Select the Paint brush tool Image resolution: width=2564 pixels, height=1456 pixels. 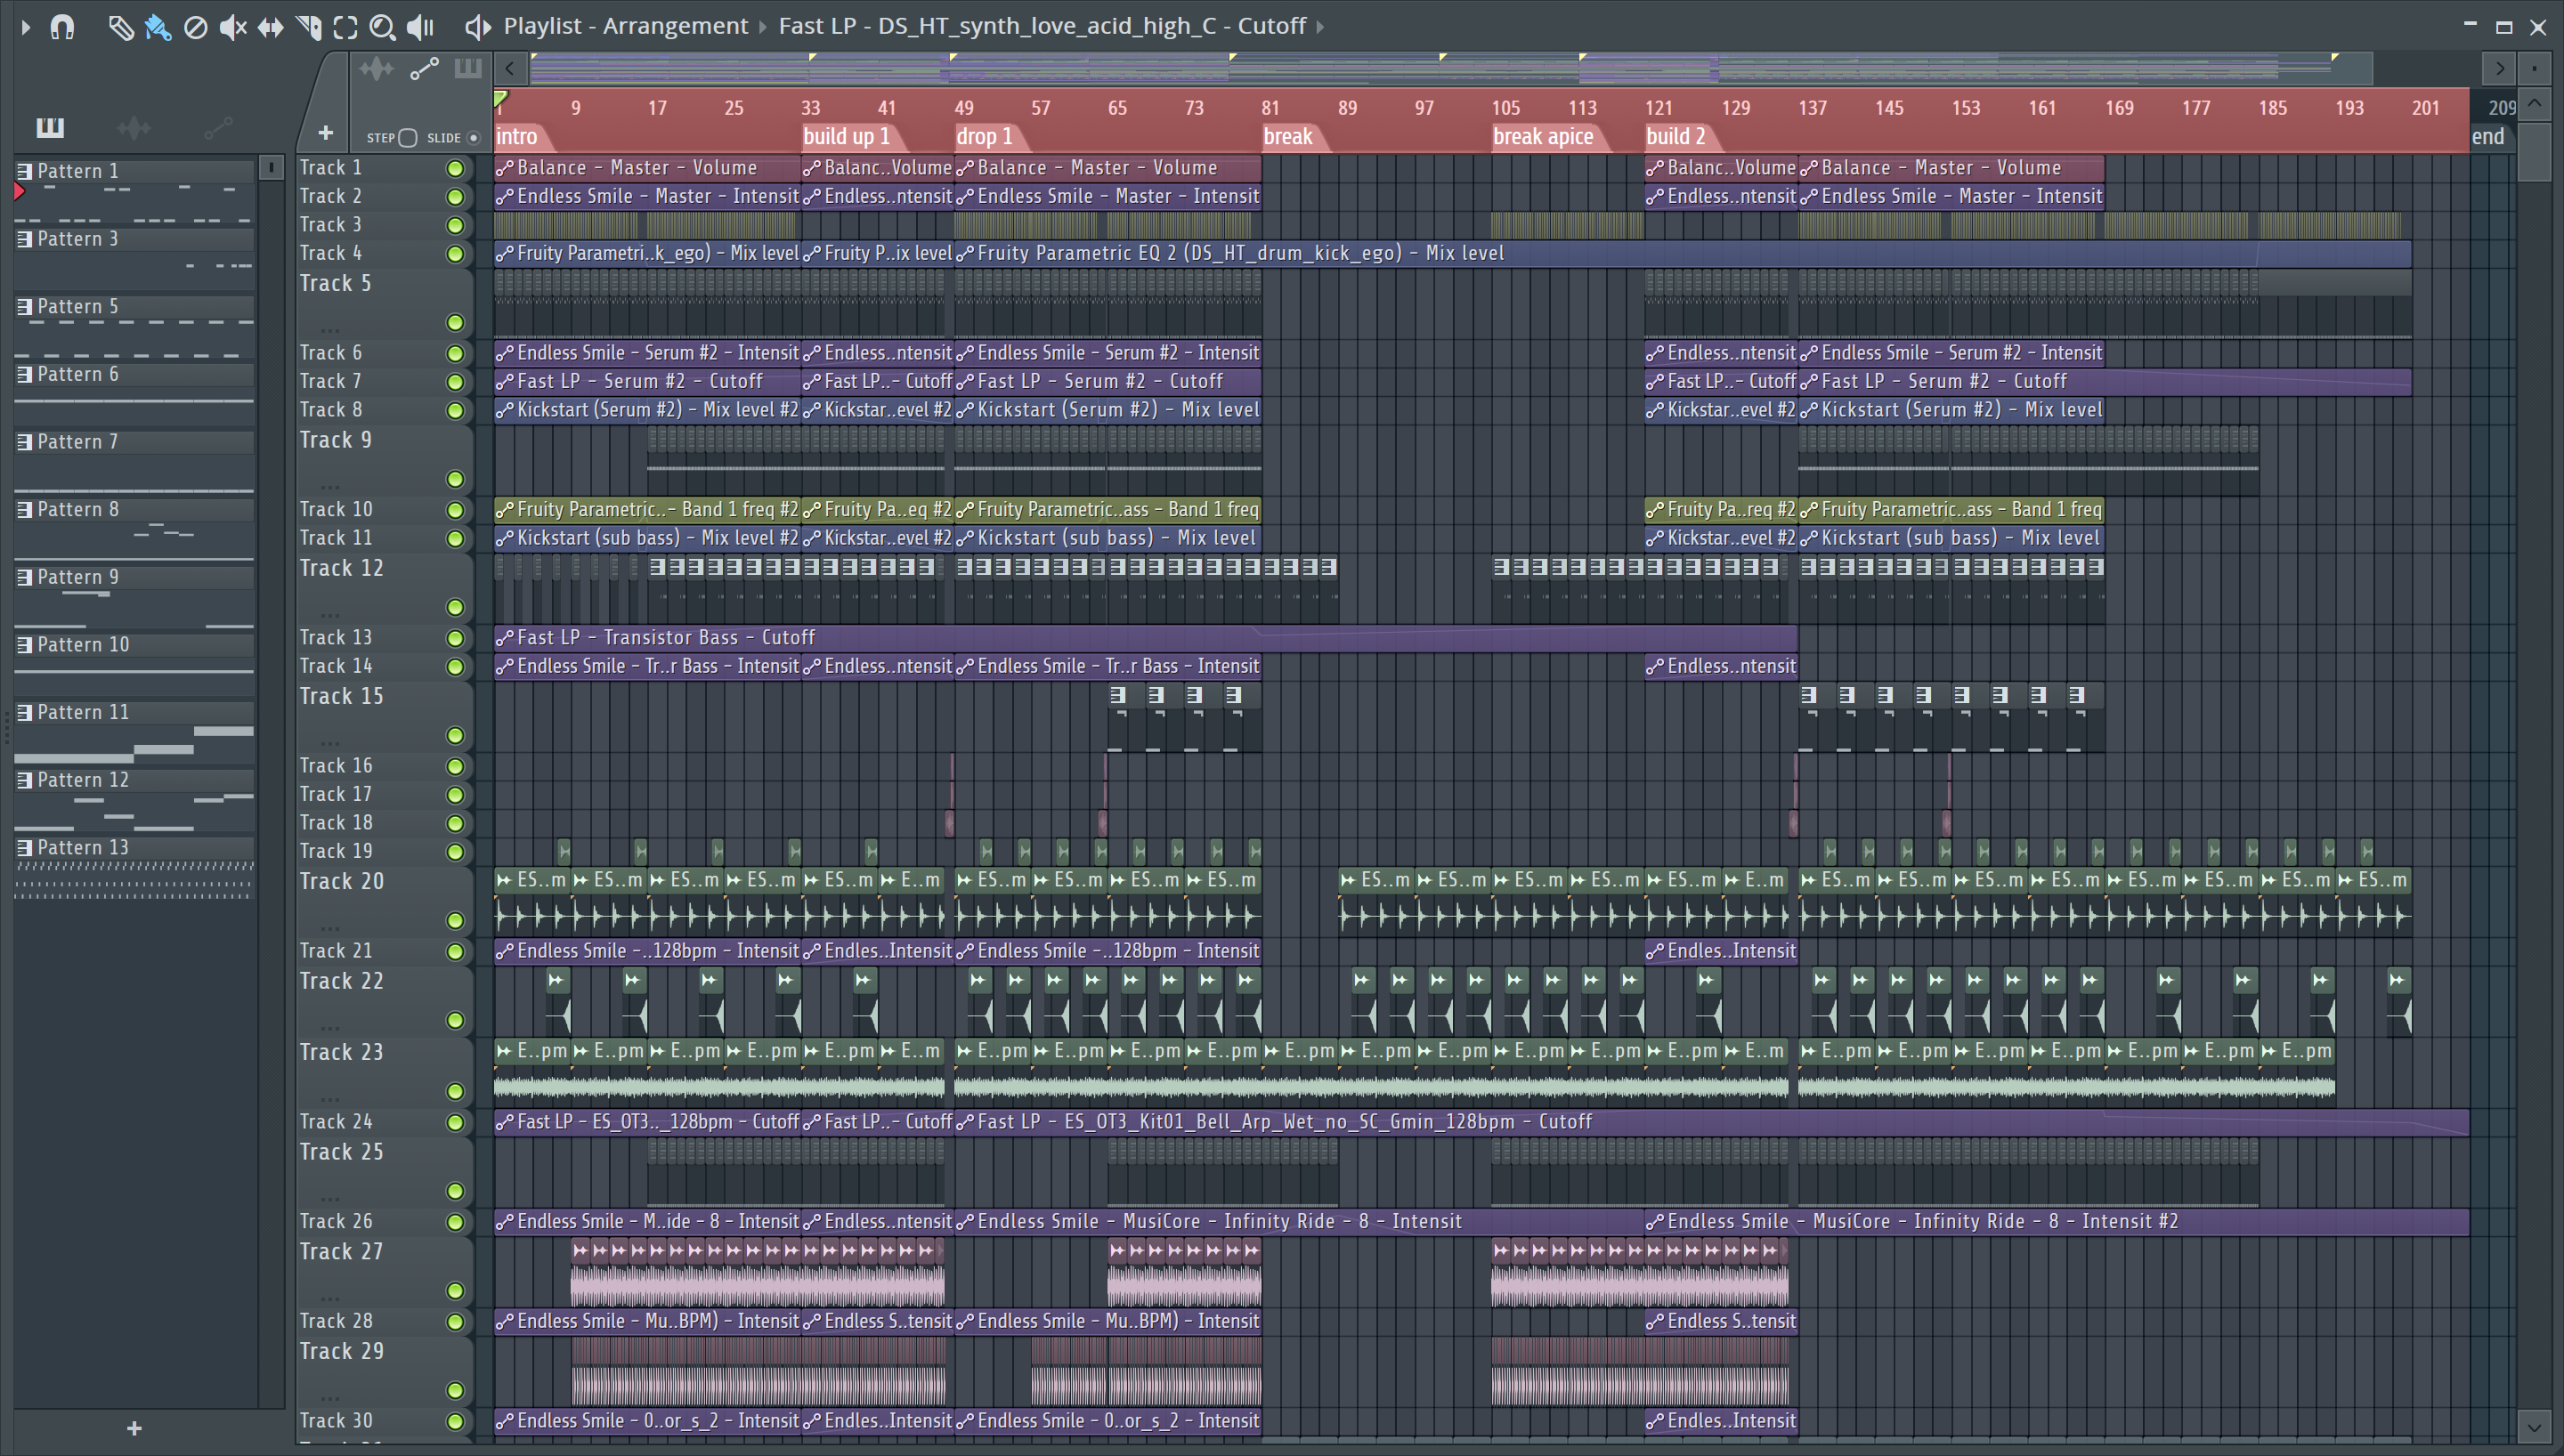pos(158,27)
